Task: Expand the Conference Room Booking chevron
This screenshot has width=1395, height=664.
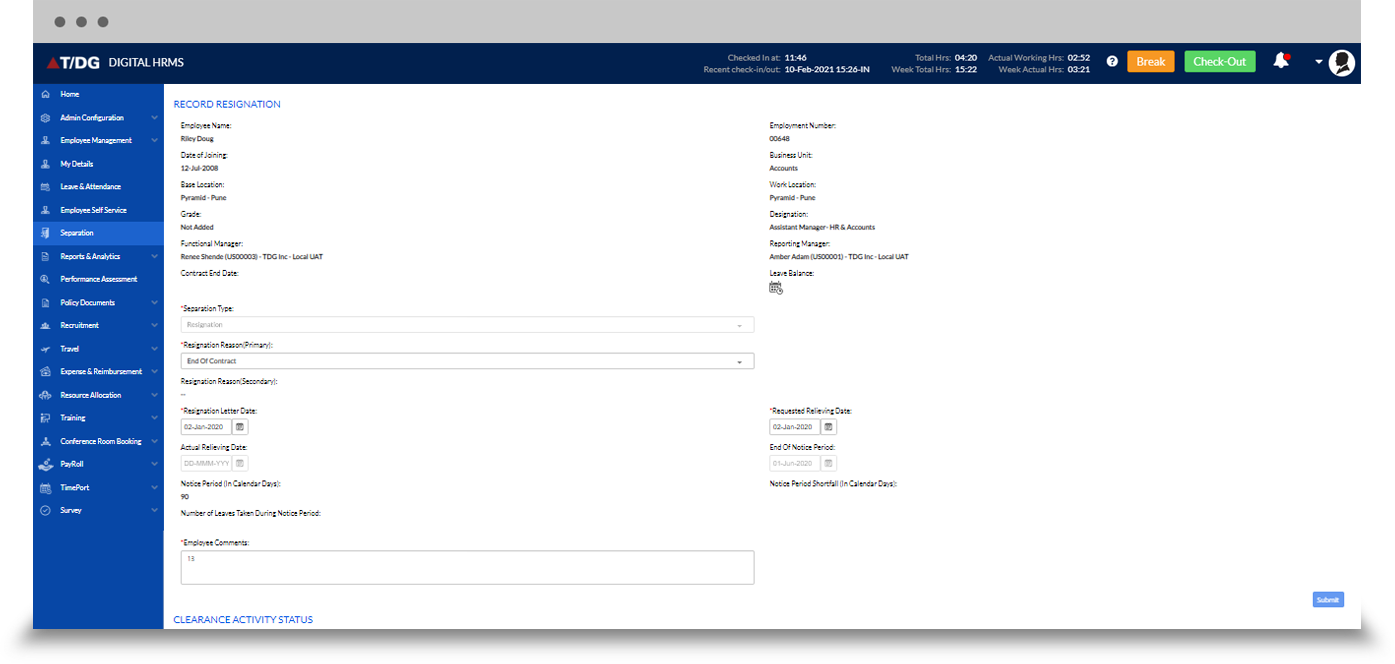Action: click(x=154, y=441)
